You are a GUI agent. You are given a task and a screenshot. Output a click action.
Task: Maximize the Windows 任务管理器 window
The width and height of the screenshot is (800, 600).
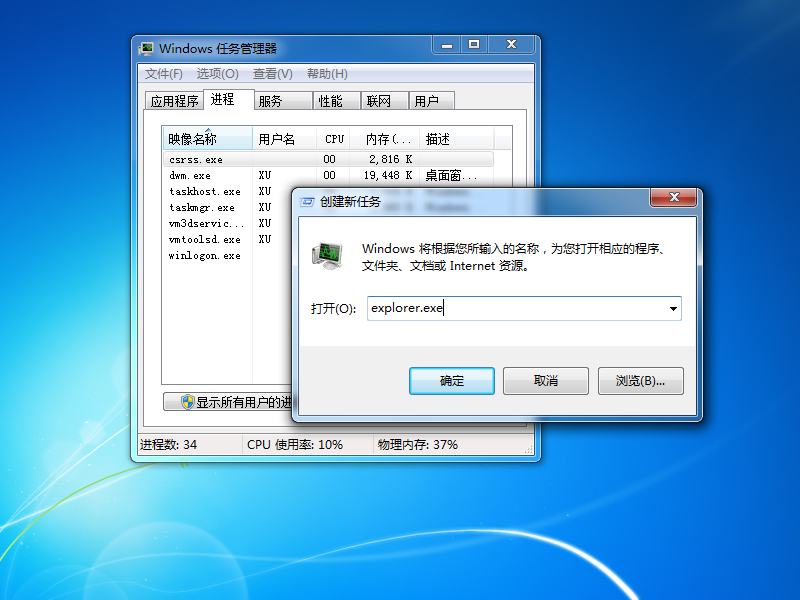click(474, 45)
